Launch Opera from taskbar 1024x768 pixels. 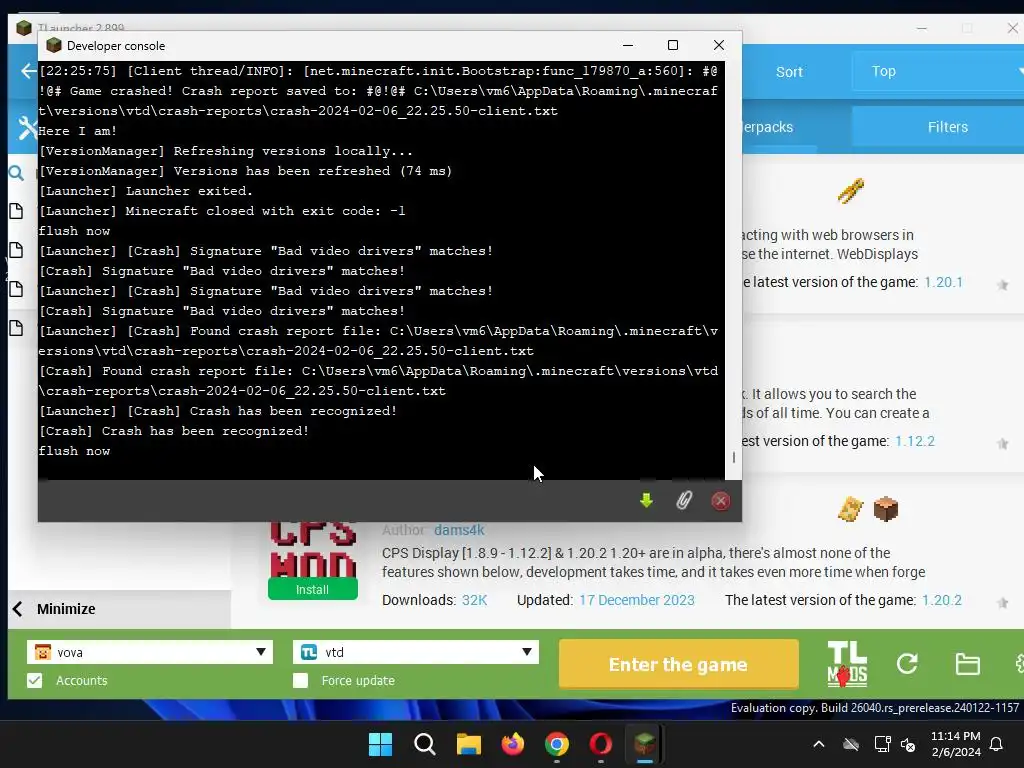pos(600,744)
